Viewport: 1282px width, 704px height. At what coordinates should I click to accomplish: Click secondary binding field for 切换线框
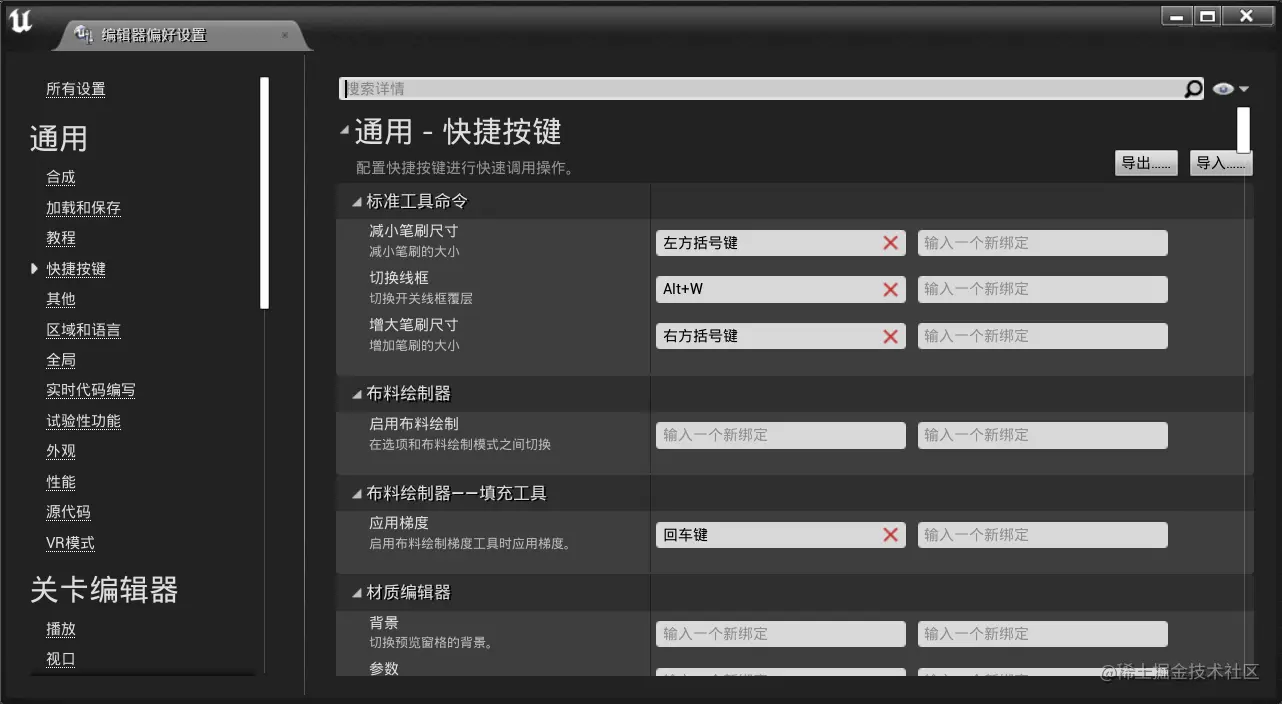[1043, 289]
